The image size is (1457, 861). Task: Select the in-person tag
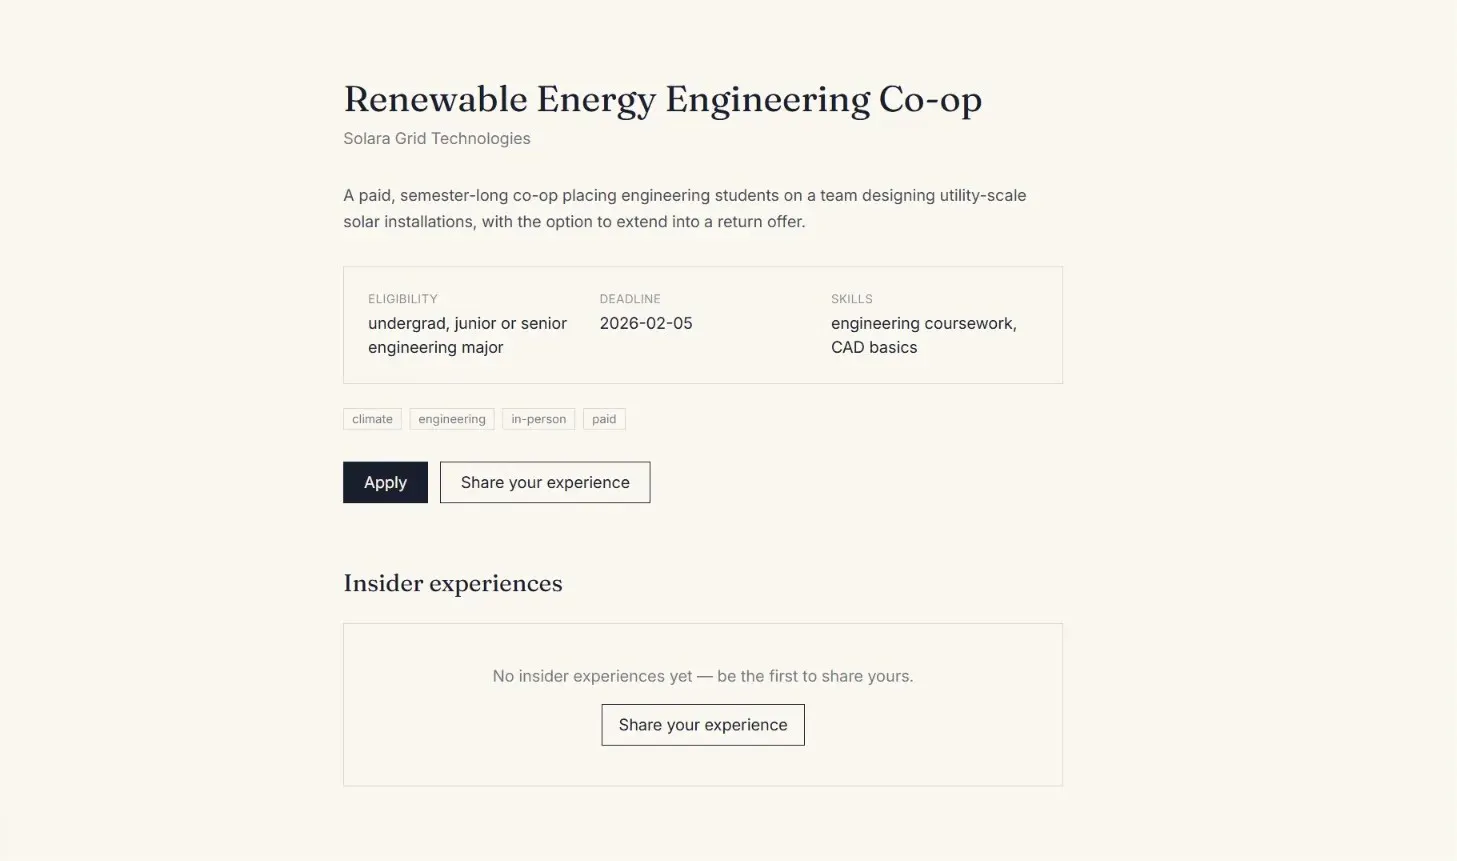539,419
